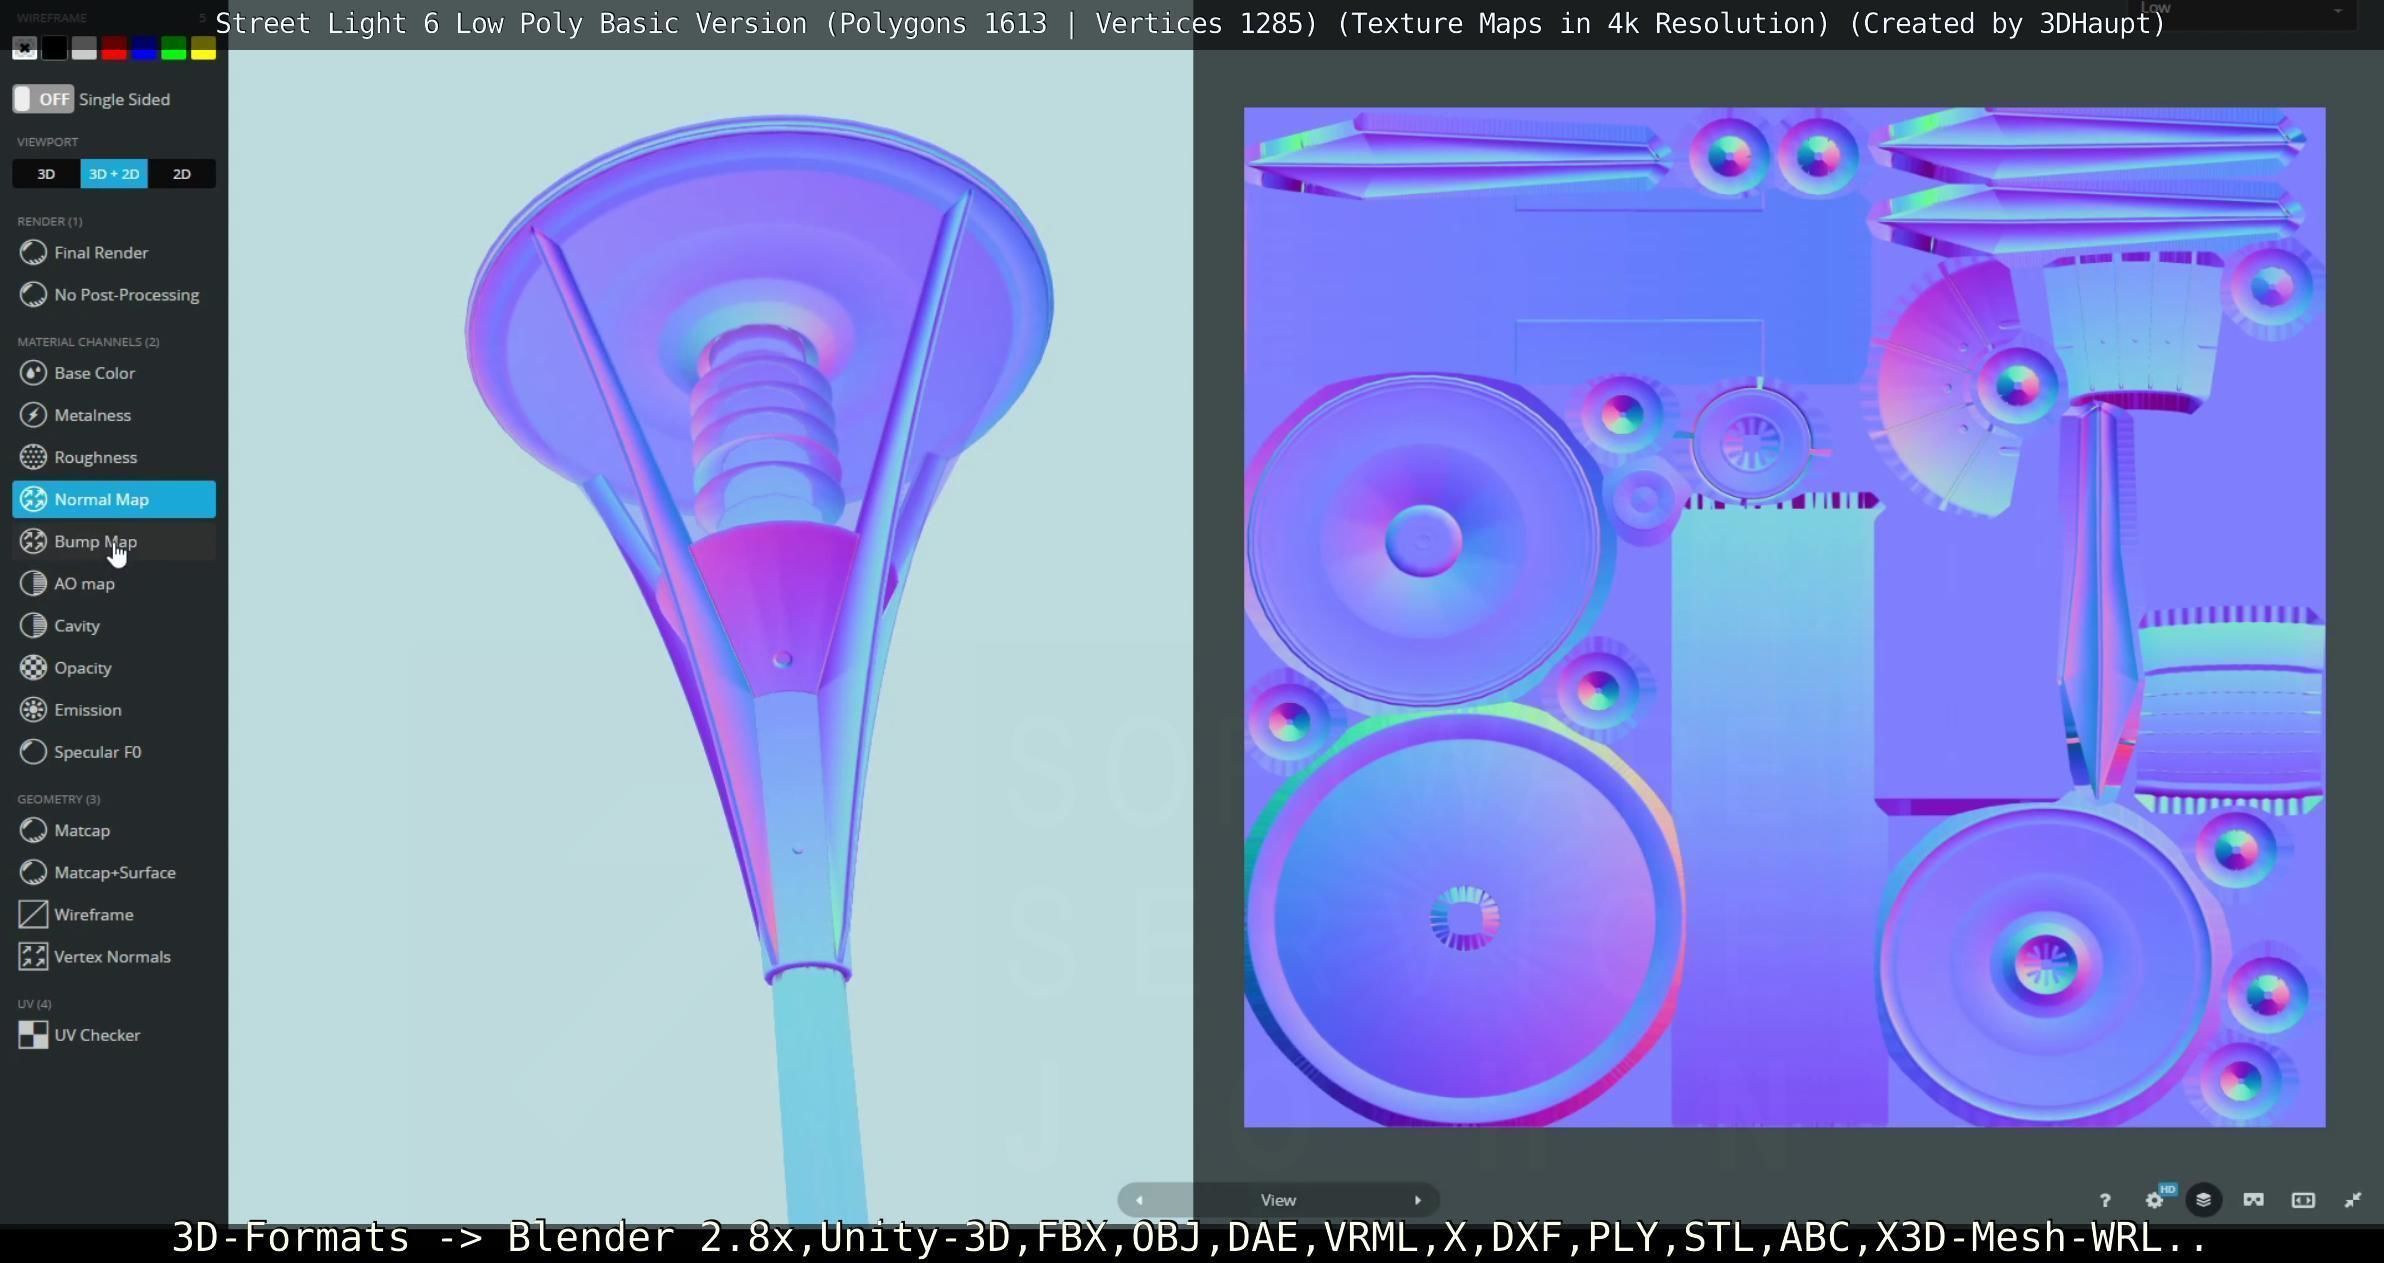Click the normal map texture preview
The height and width of the screenshot is (1263, 2384).
click(x=1784, y=617)
